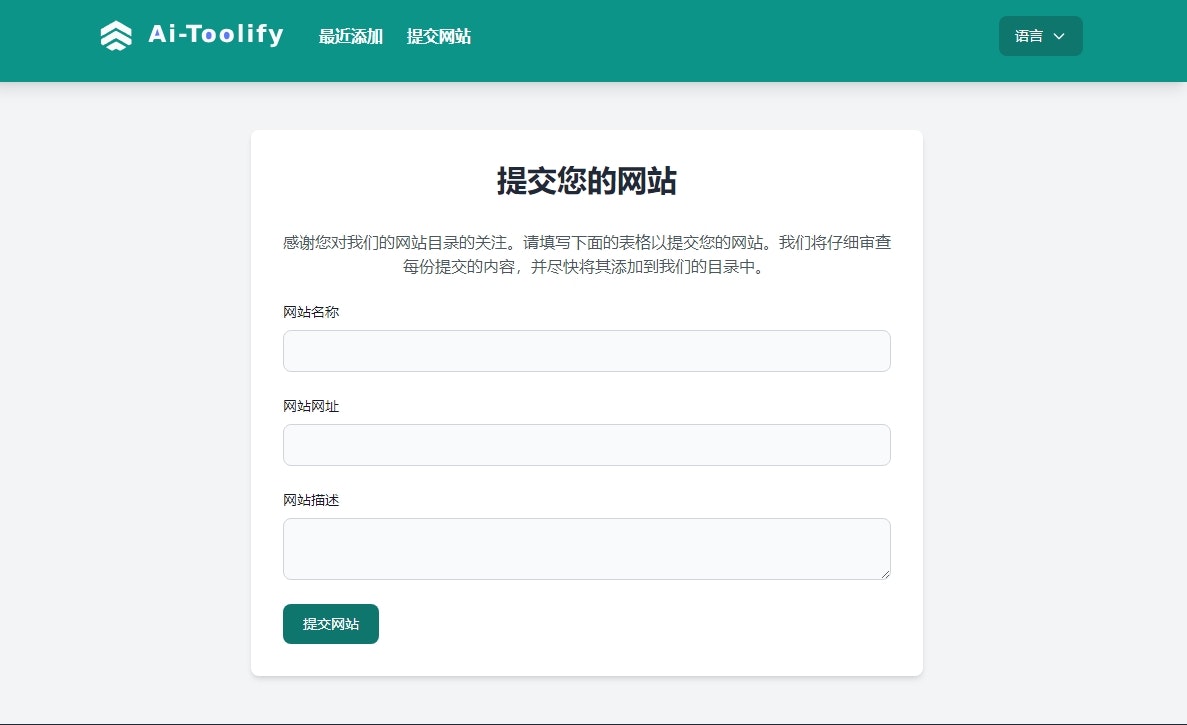Click the Ai-Toolify brand name link
Viewport: 1187px width, 725px height.
click(x=215, y=34)
